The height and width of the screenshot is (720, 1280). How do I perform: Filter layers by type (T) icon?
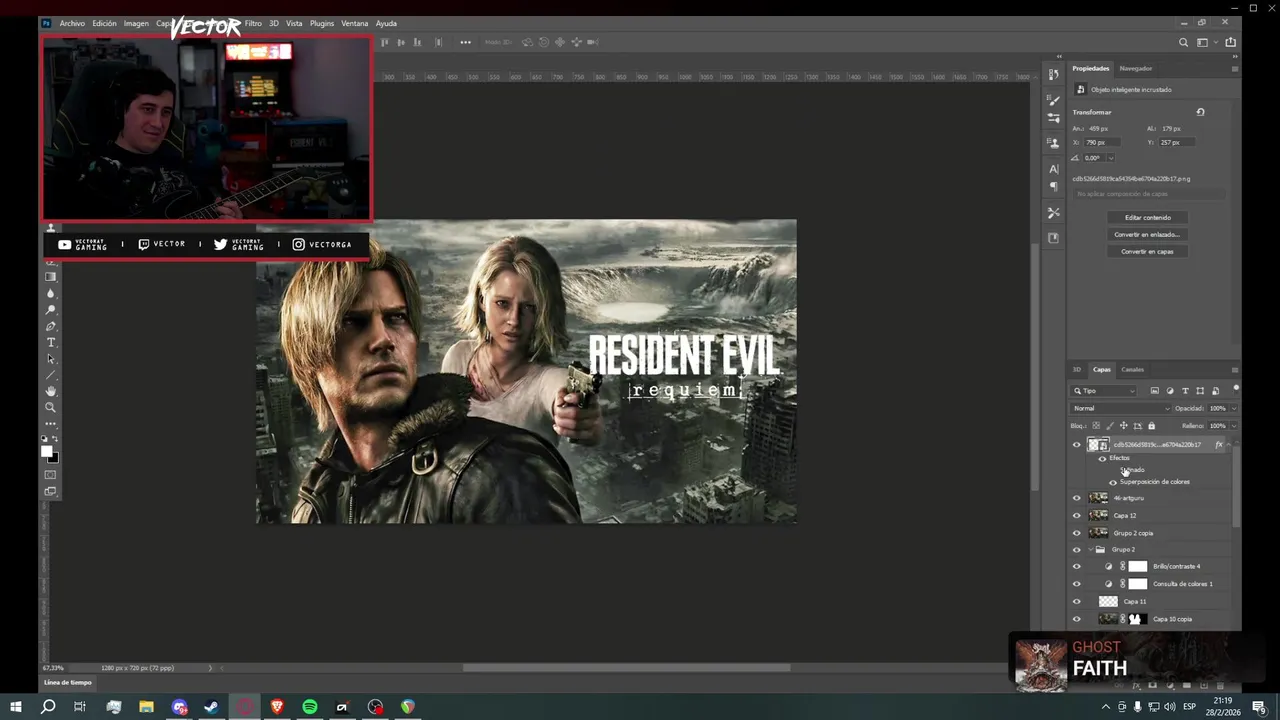tap(1185, 391)
